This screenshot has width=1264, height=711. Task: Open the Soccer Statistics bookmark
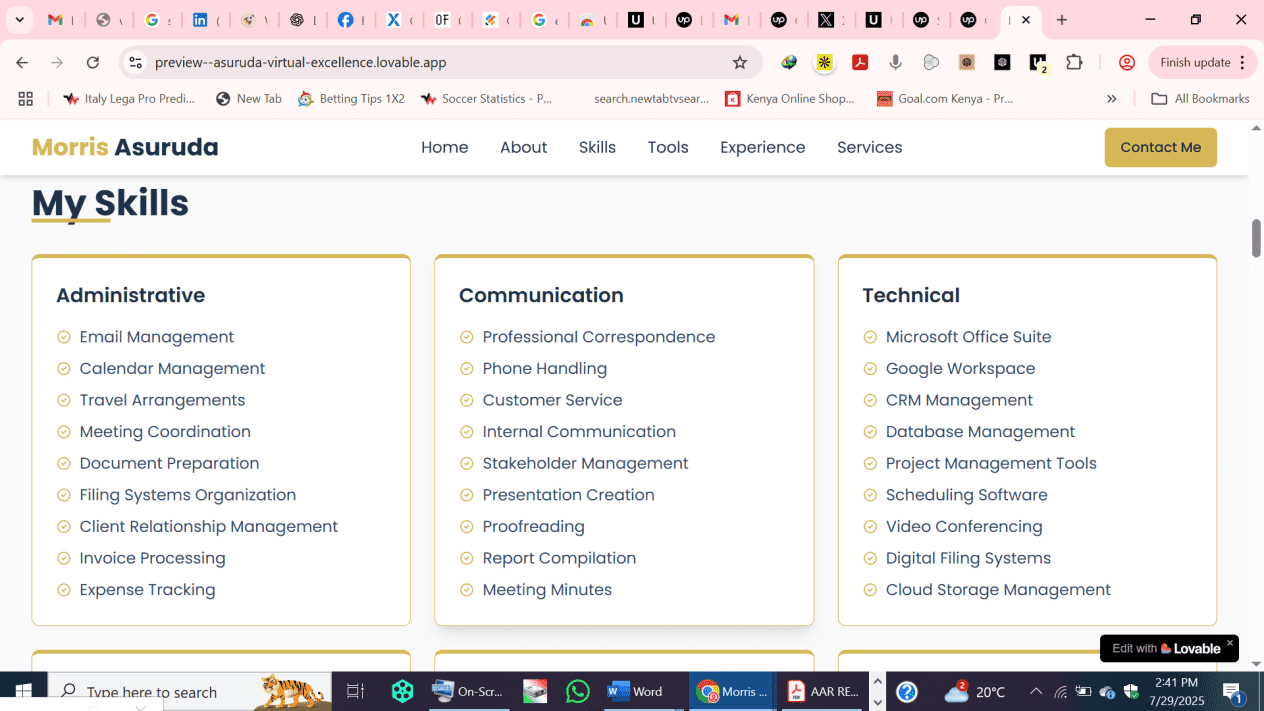(x=487, y=98)
